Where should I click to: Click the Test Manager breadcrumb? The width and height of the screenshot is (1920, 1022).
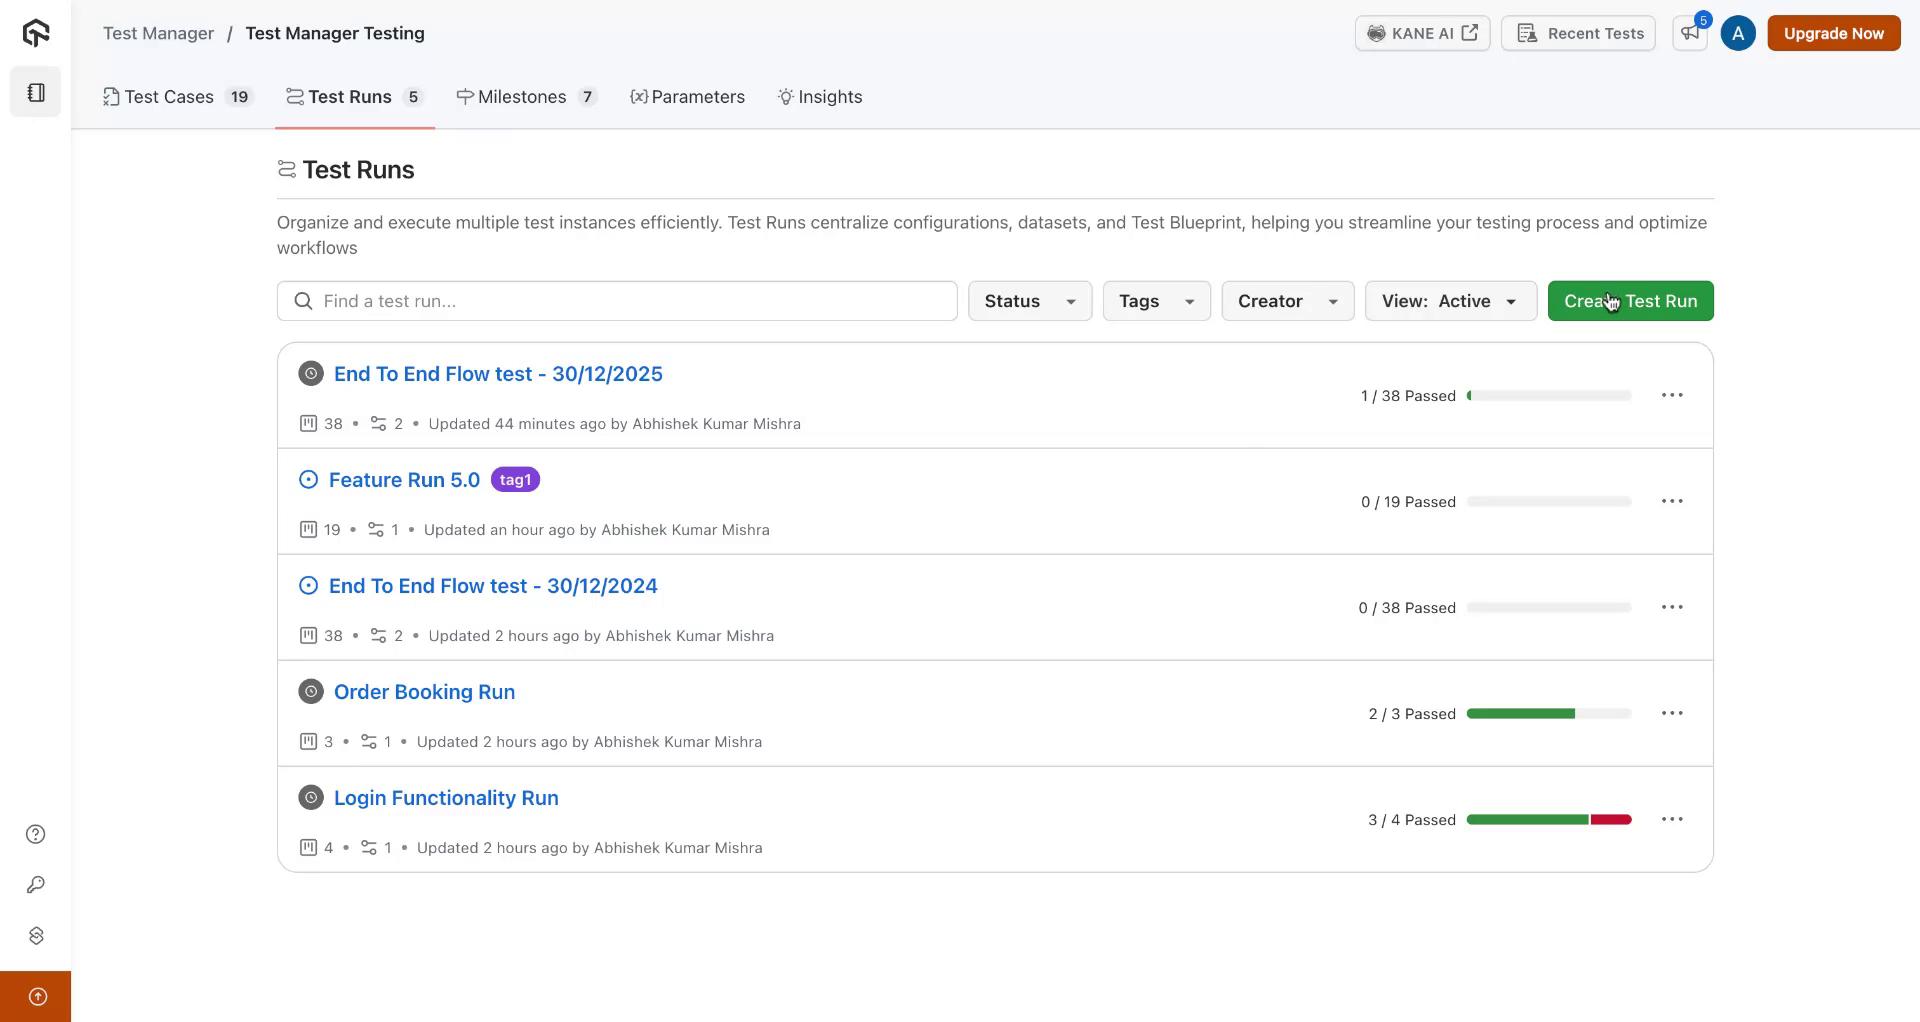158,33
